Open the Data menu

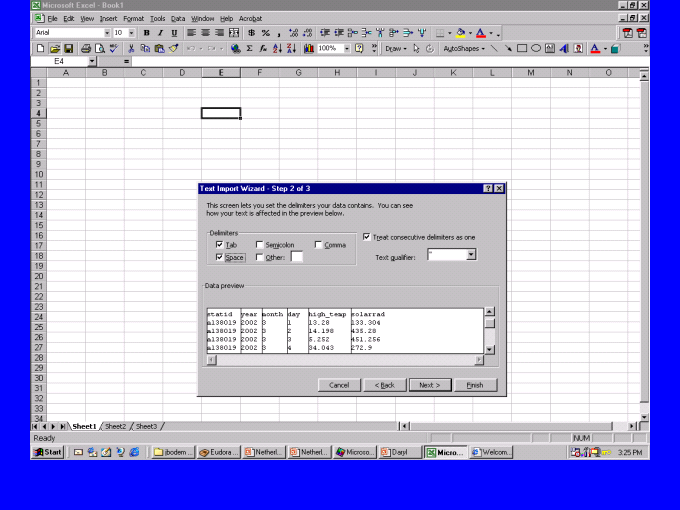[x=178, y=19]
